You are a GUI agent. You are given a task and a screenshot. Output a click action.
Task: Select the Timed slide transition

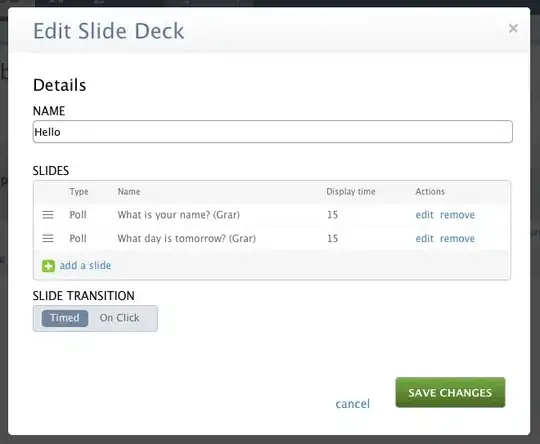point(65,318)
